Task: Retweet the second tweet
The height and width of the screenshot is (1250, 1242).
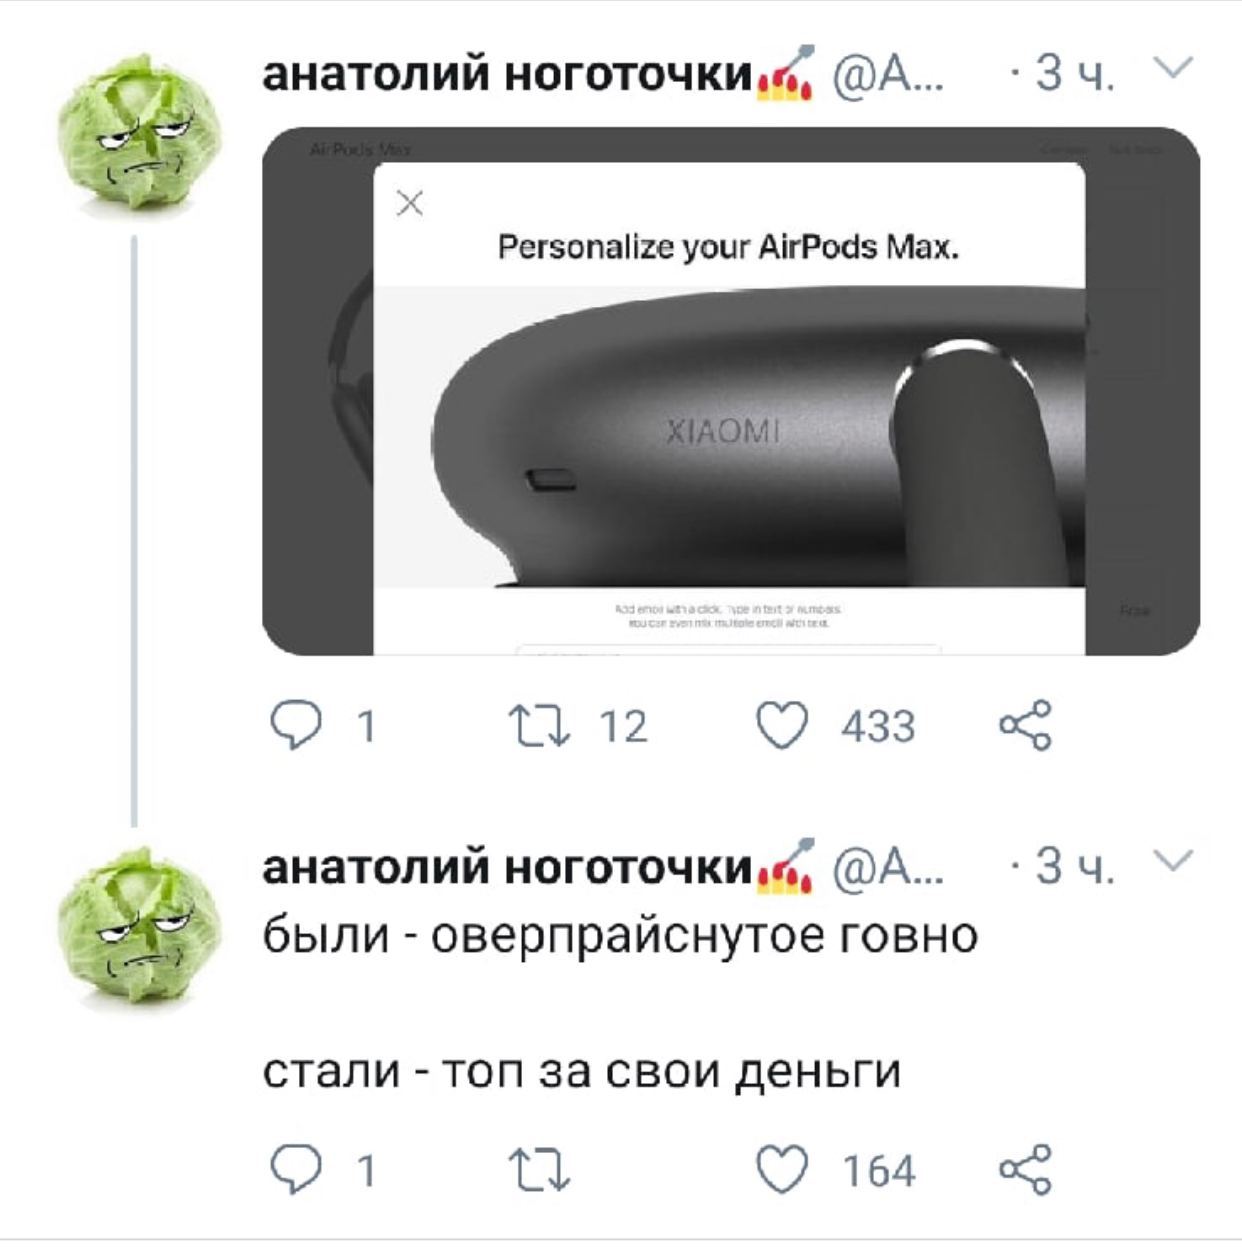Action: (x=539, y=1169)
